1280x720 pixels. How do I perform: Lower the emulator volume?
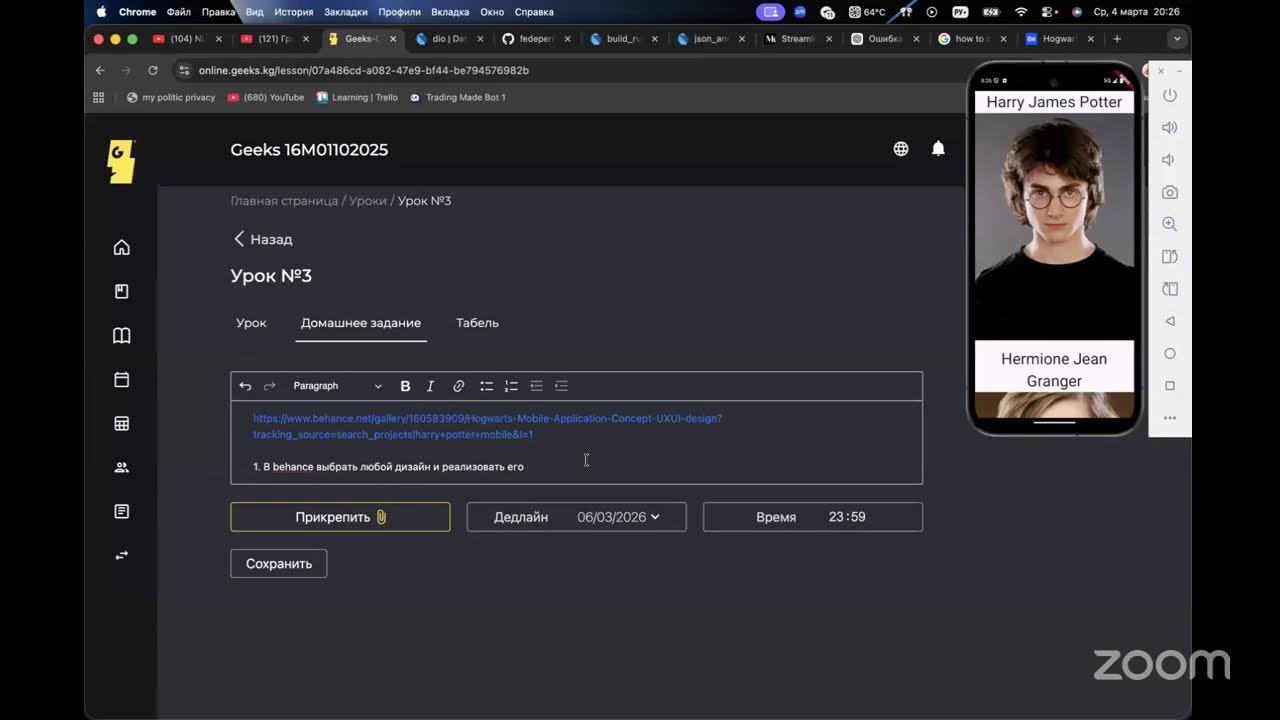pyautogui.click(x=1169, y=160)
